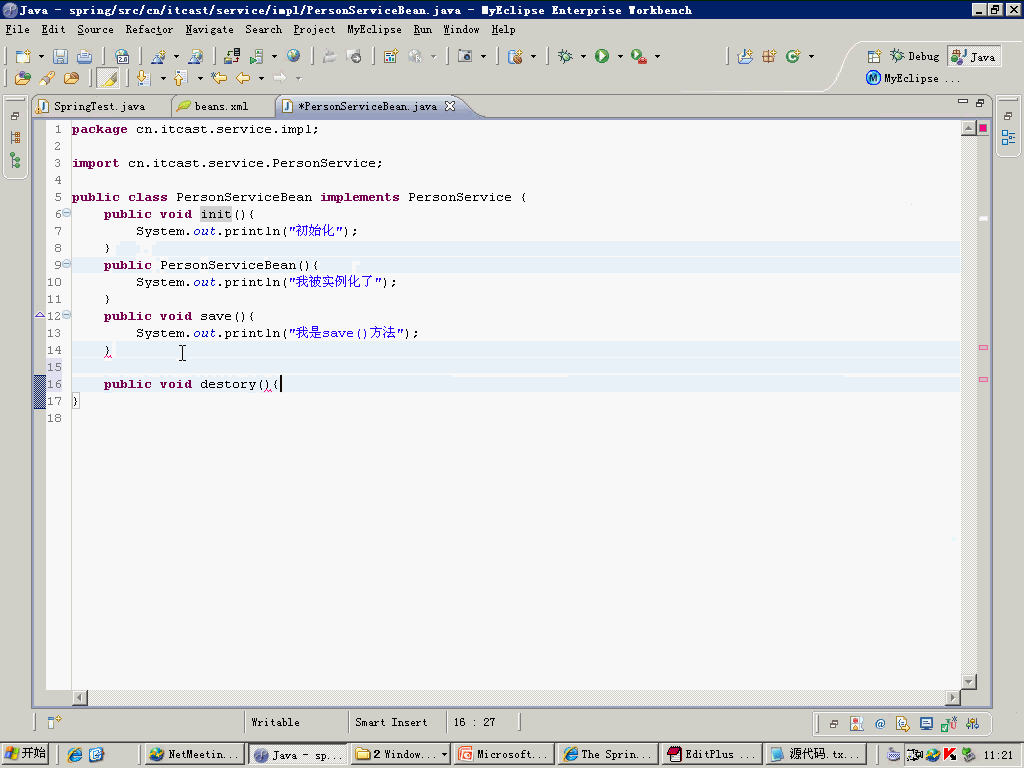Click the Writable status field

tap(296, 722)
